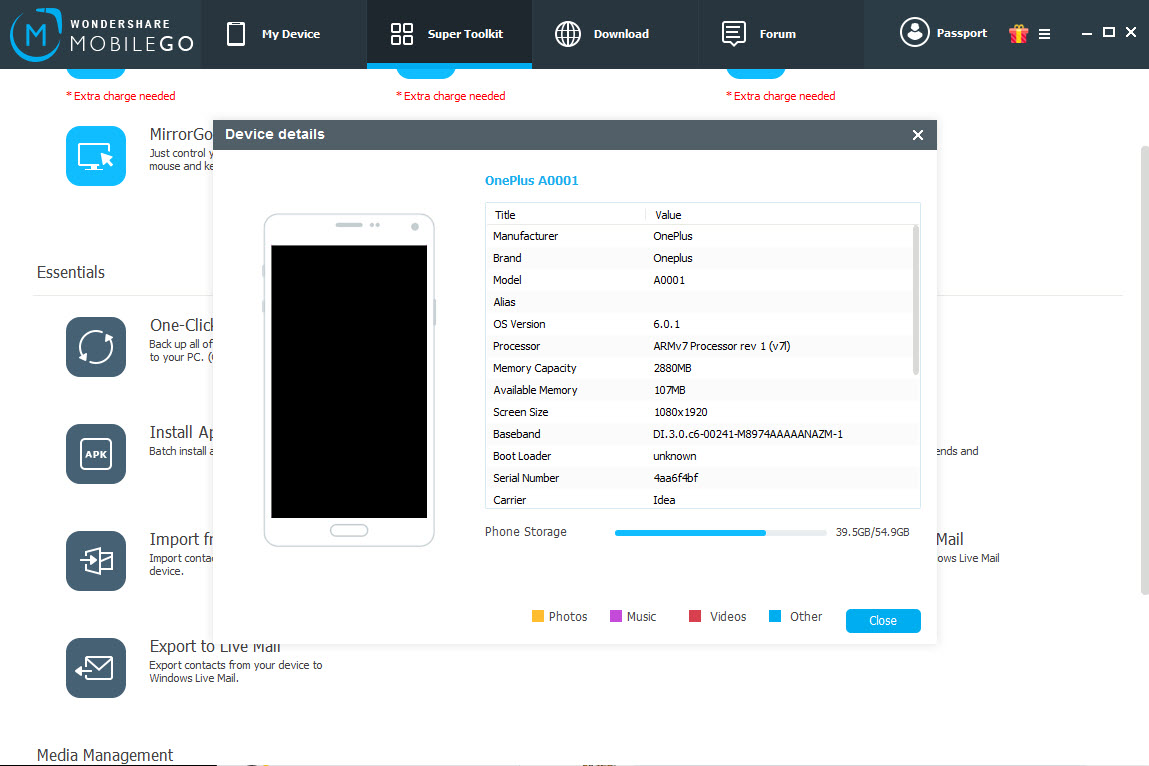Click the blue Other color swatch
This screenshot has height=766, width=1149.
point(775,616)
